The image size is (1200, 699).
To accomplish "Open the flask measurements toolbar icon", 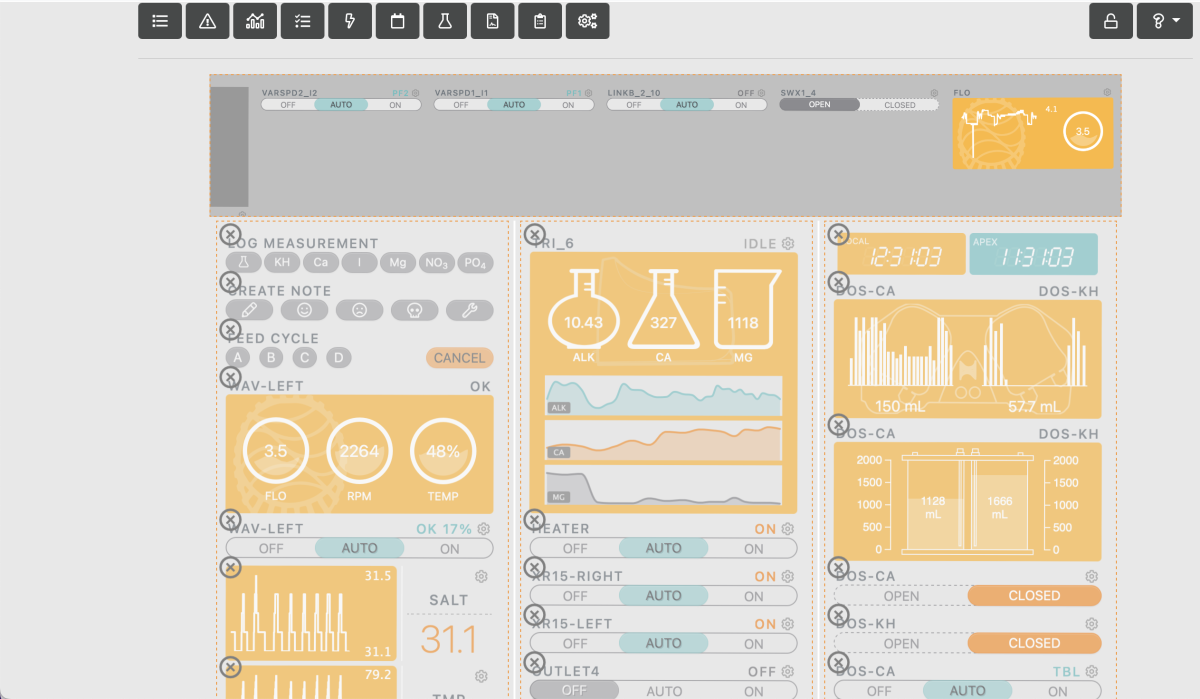I will pyautogui.click(x=445, y=21).
